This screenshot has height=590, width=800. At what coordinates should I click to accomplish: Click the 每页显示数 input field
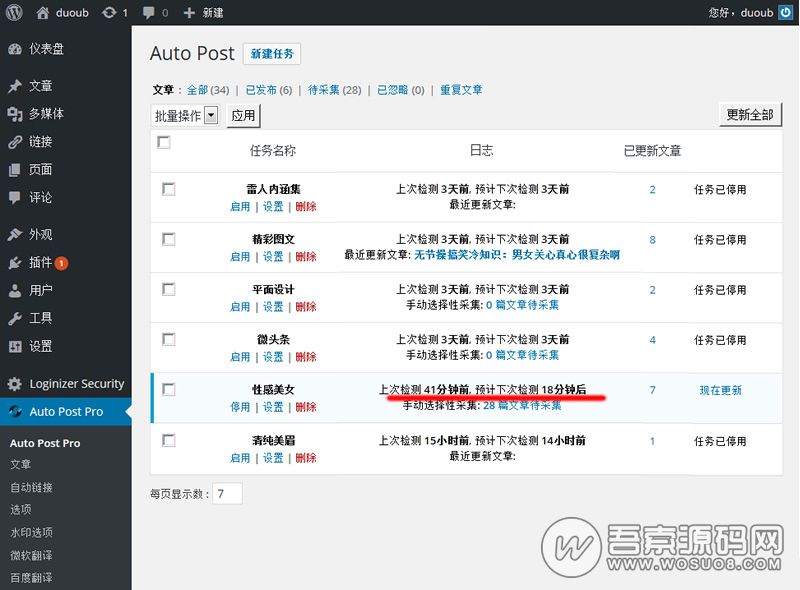pos(227,494)
